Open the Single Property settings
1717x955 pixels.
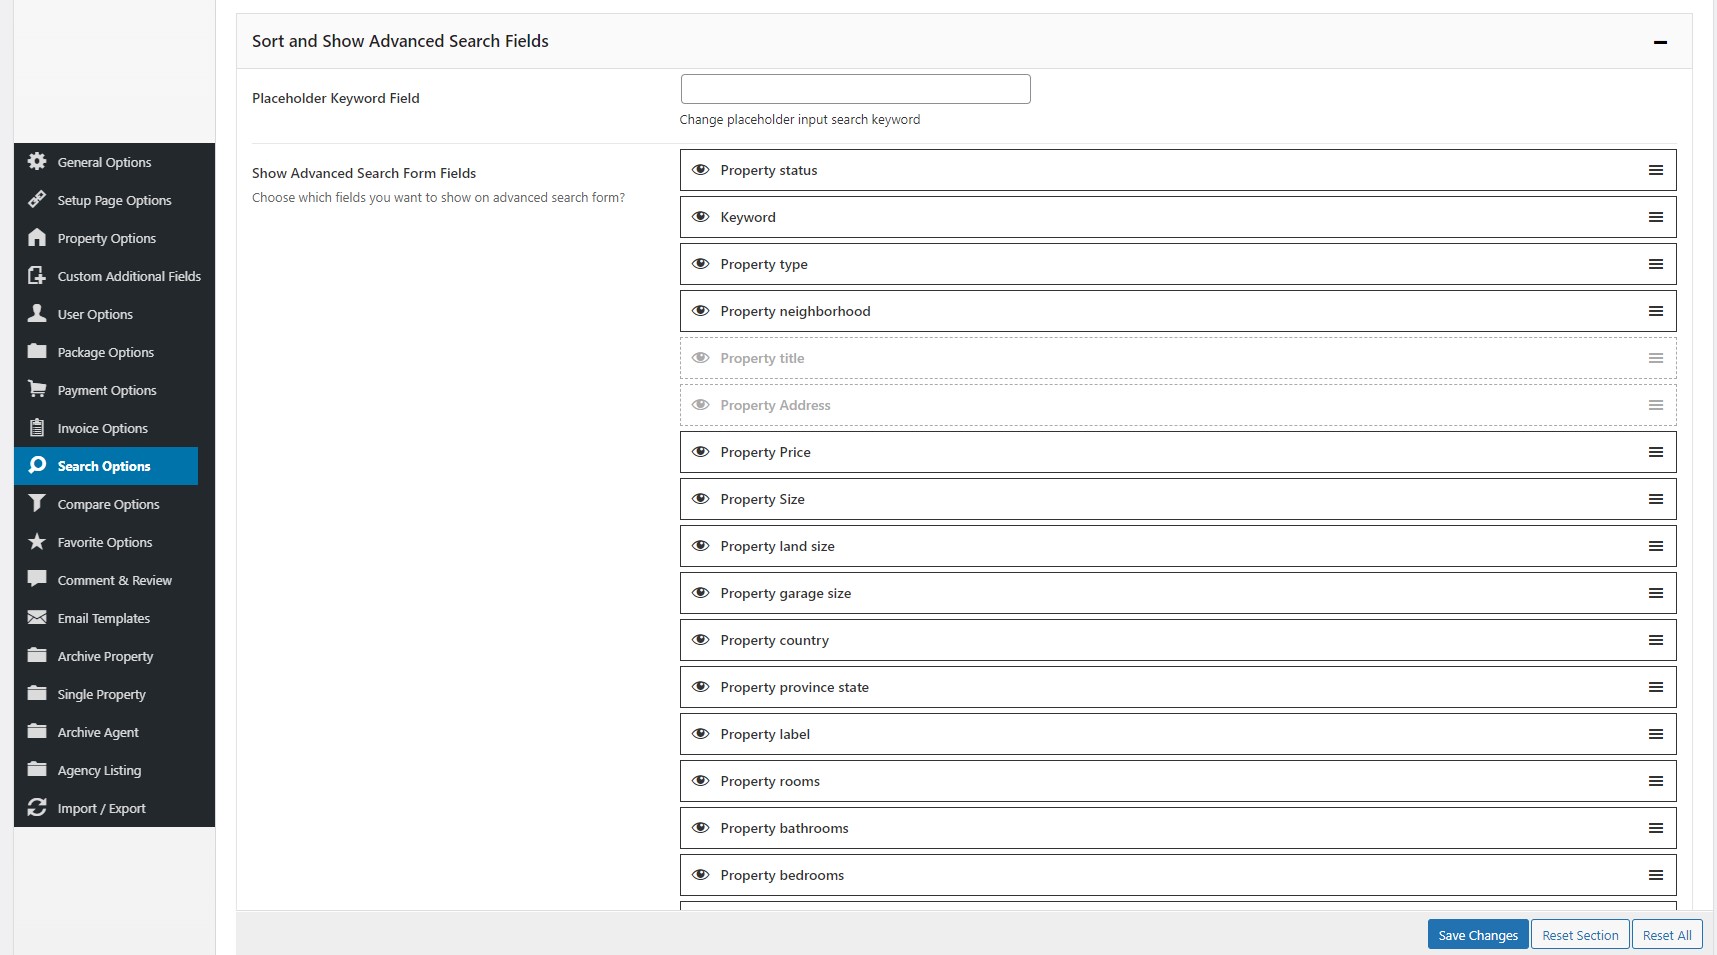101,694
